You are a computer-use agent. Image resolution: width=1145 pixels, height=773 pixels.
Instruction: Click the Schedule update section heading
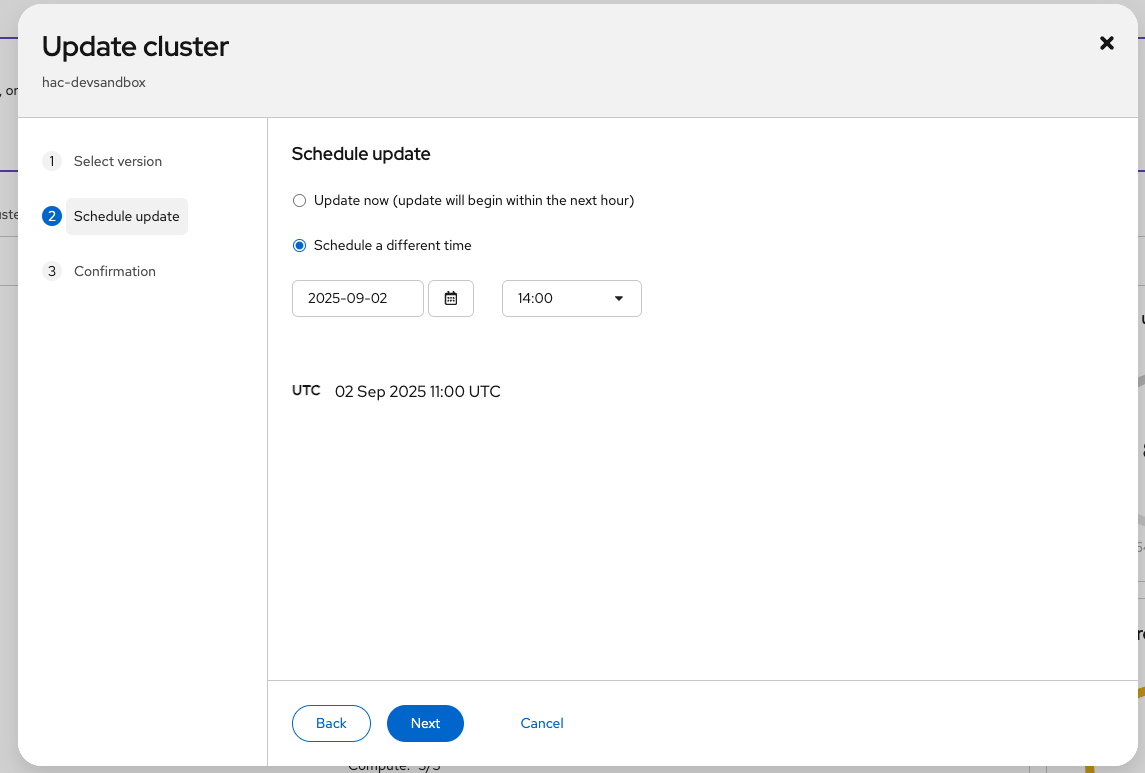coord(361,154)
